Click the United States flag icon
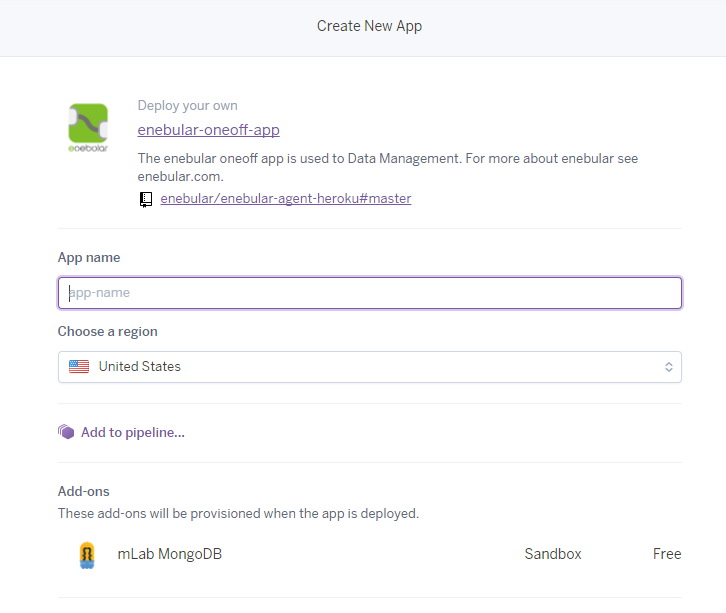726x613 pixels. click(x=79, y=367)
